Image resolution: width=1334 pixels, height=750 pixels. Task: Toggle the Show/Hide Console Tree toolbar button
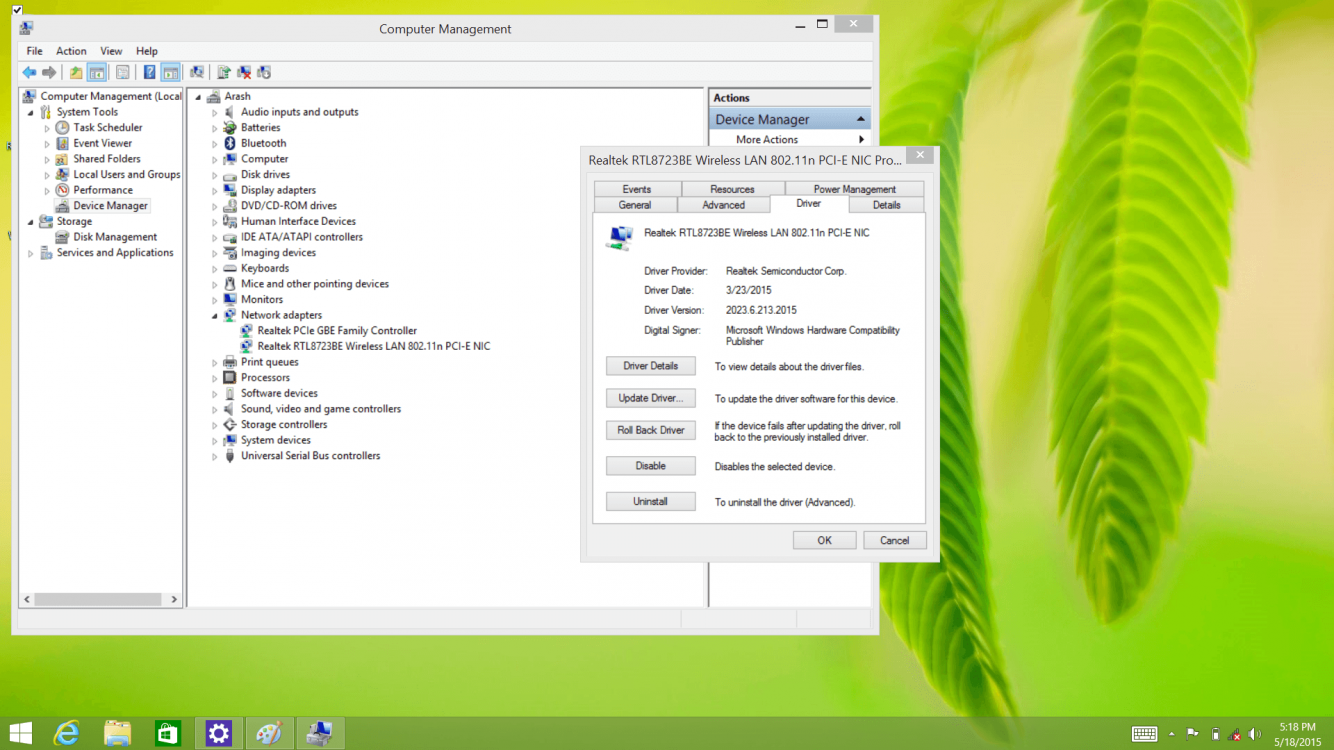tap(97, 72)
